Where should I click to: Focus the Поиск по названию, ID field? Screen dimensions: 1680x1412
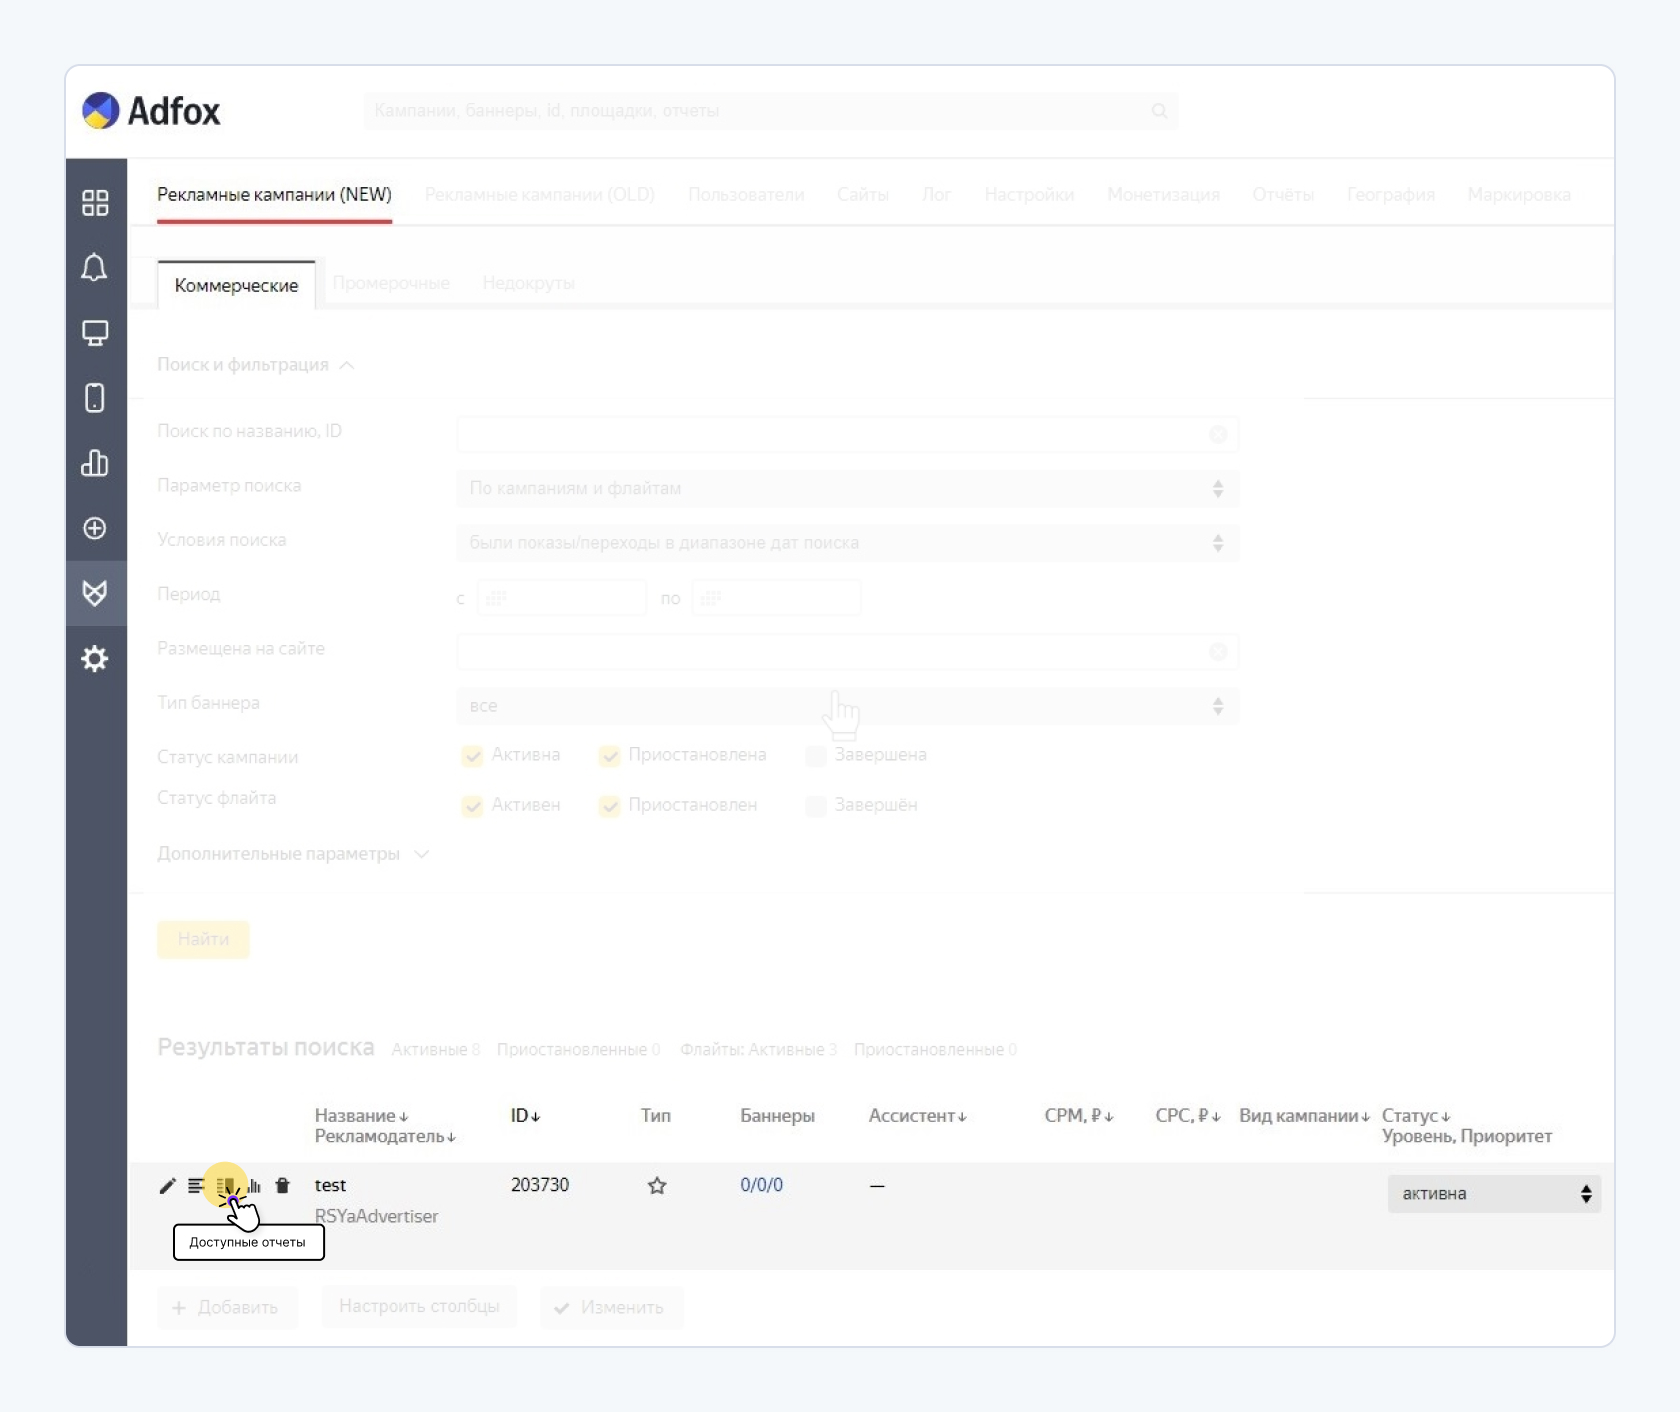pos(848,434)
